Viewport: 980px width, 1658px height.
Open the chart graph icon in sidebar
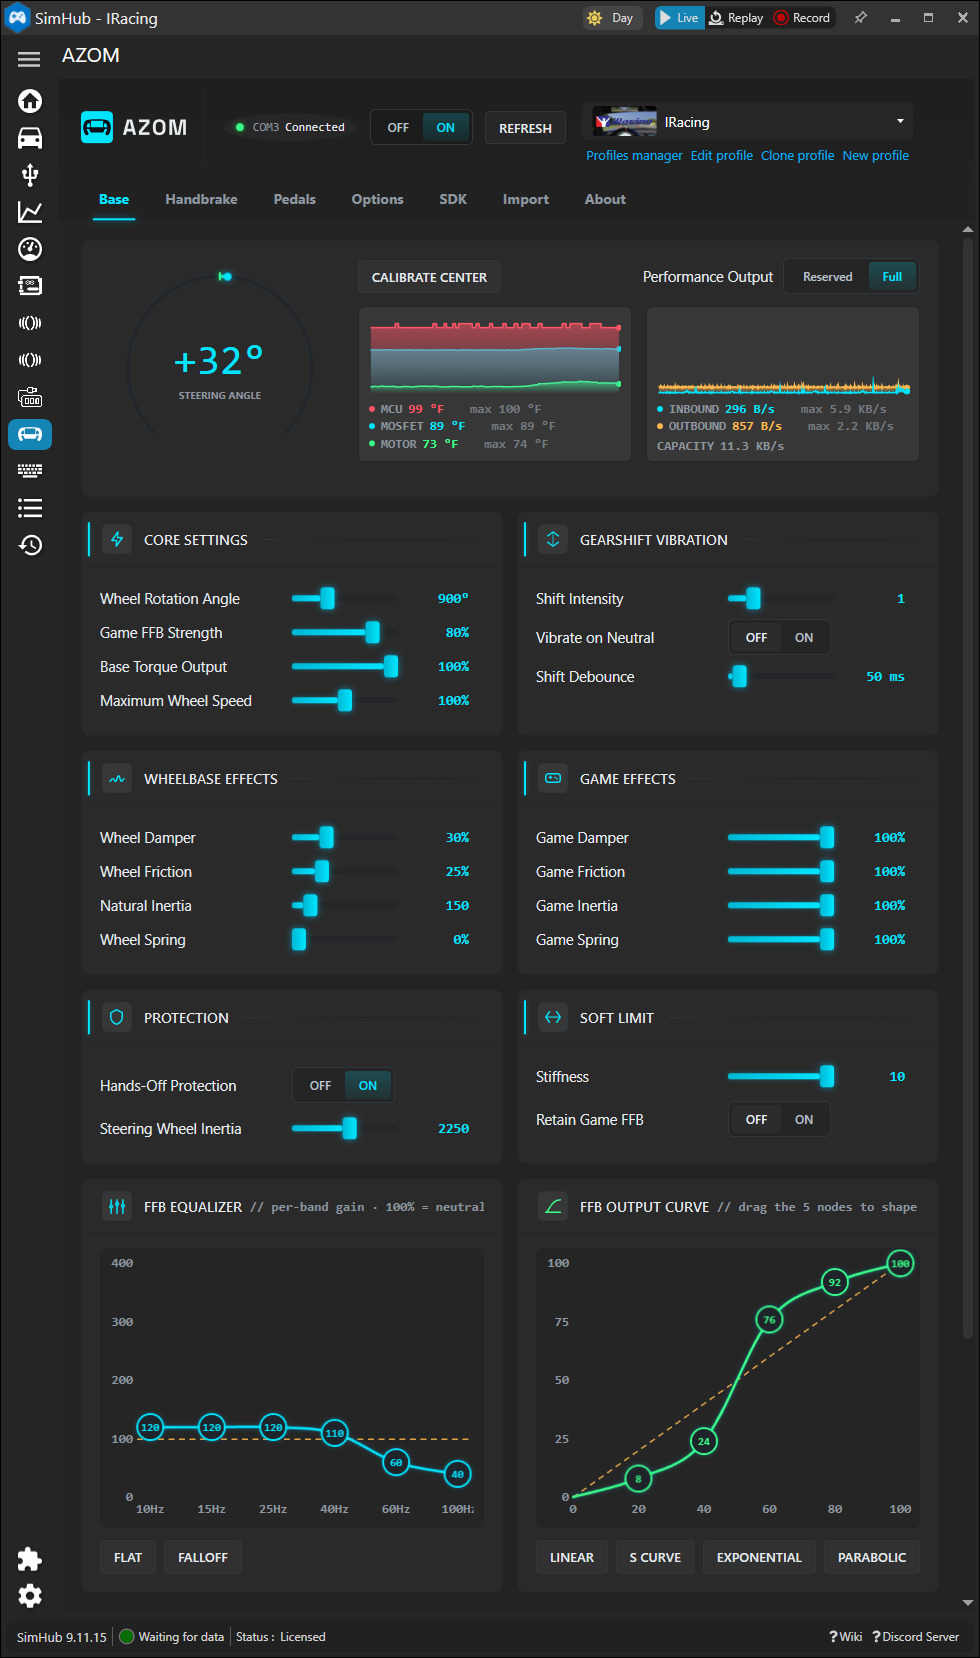pos(30,212)
